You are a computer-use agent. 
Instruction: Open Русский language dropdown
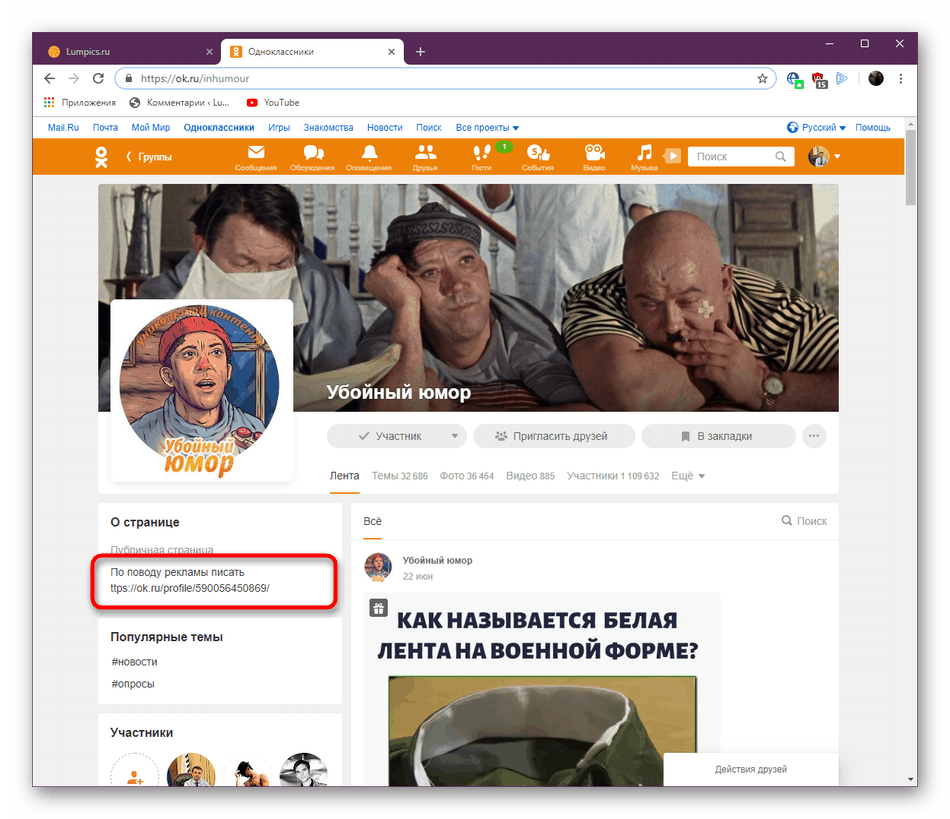[x=816, y=127]
